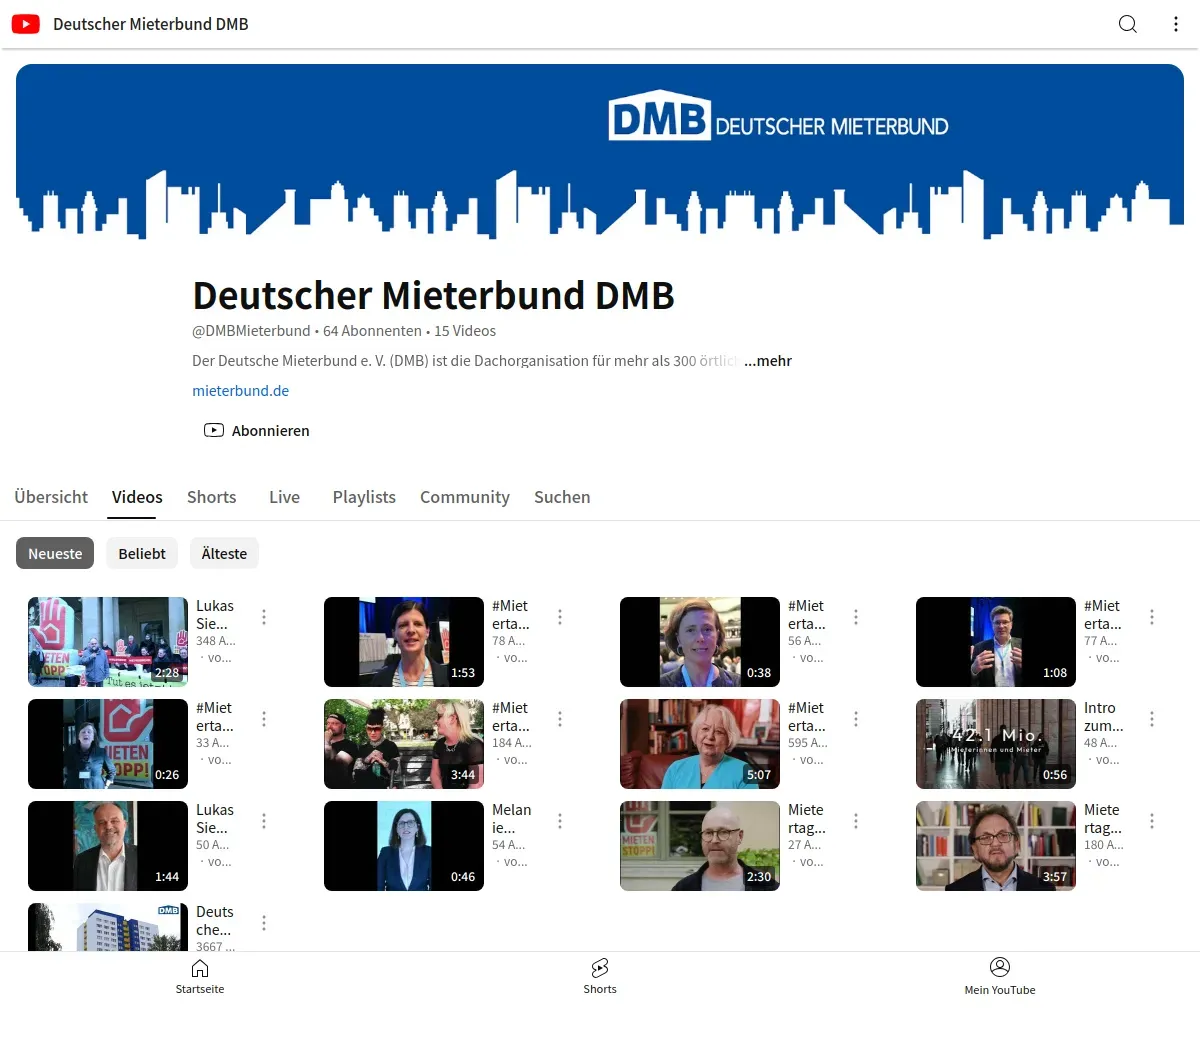This screenshot has height=1041, width=1200.
Task: Open options menu for 2:28 video
Action: pos(264,617)
